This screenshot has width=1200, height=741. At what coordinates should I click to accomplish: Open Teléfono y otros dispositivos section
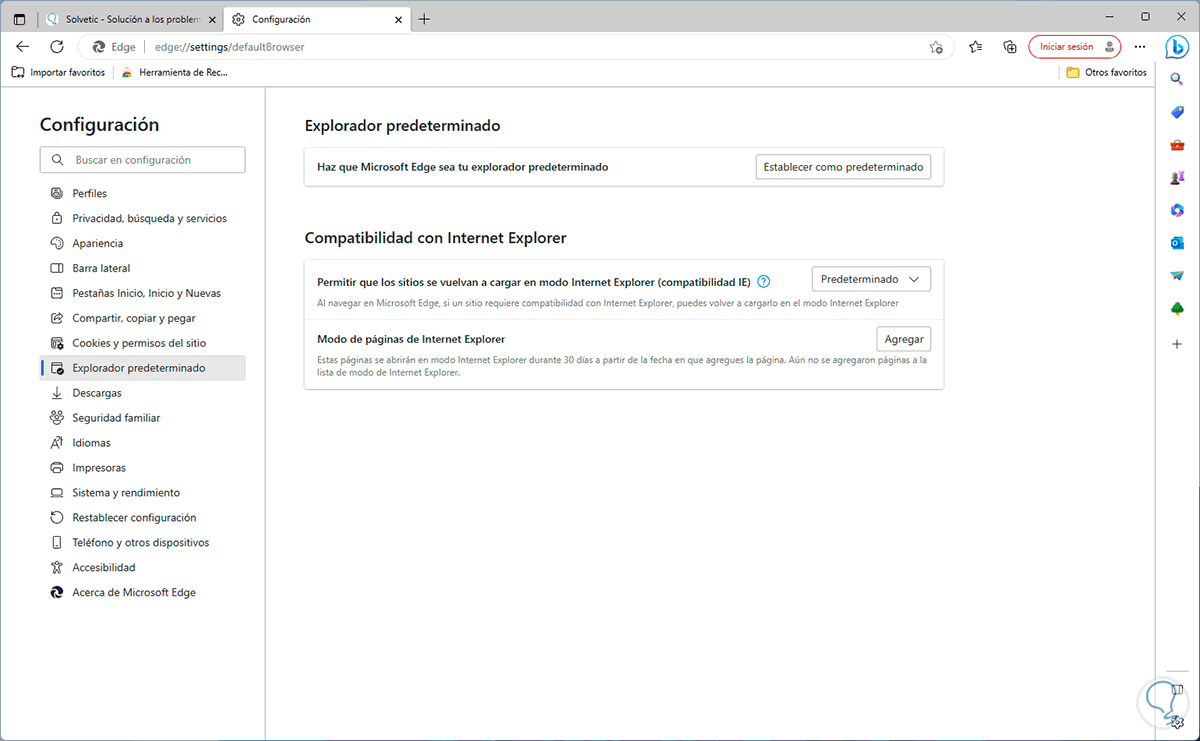pos(142,543)
